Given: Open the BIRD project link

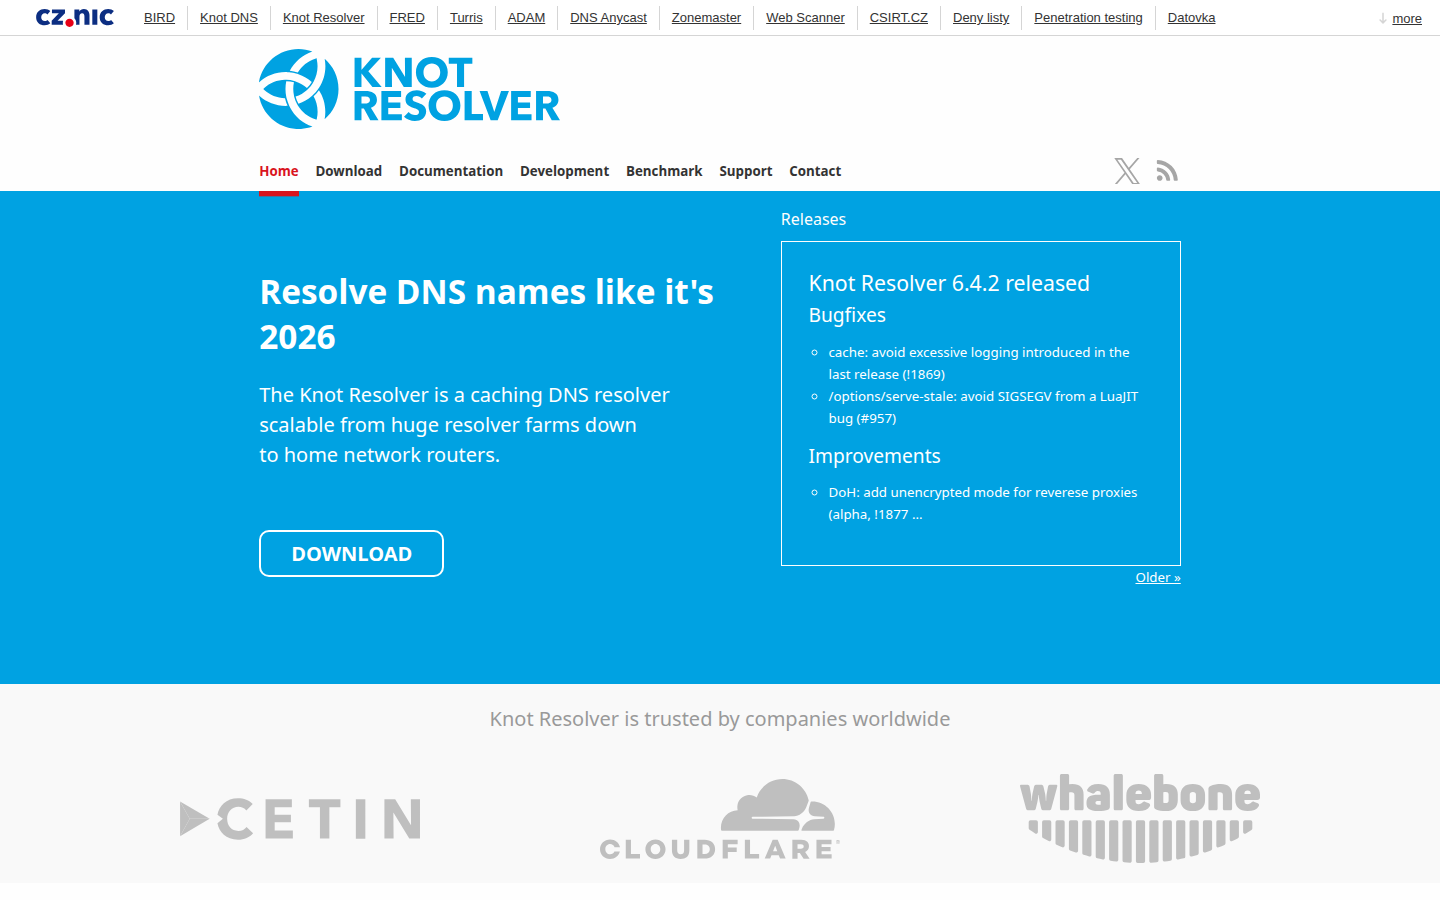Looking at the screenshot, I should 160,18.
